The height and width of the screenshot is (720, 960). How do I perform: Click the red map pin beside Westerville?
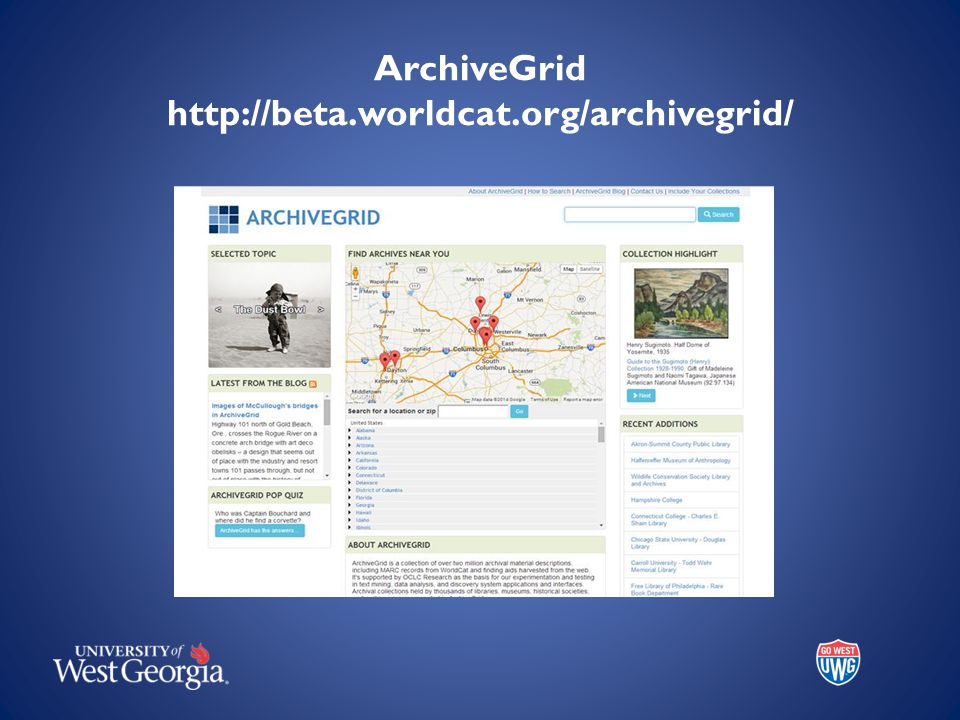493,323
